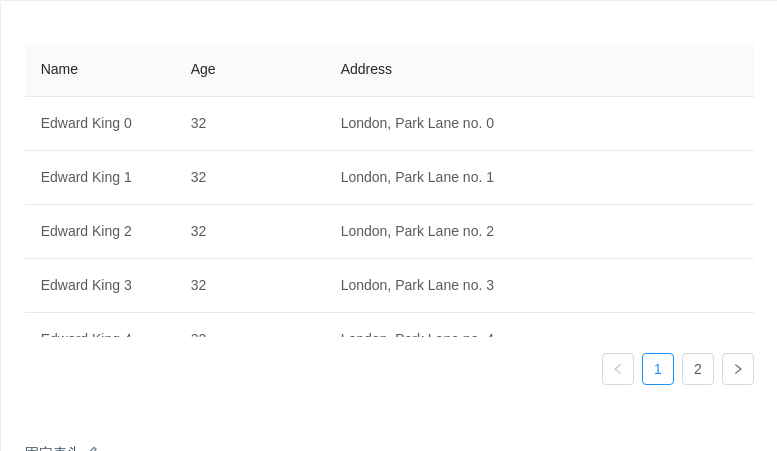Click the edit icon beside bottom heading
This screenshot has width=777, height=451.
[x=93, y=449]
